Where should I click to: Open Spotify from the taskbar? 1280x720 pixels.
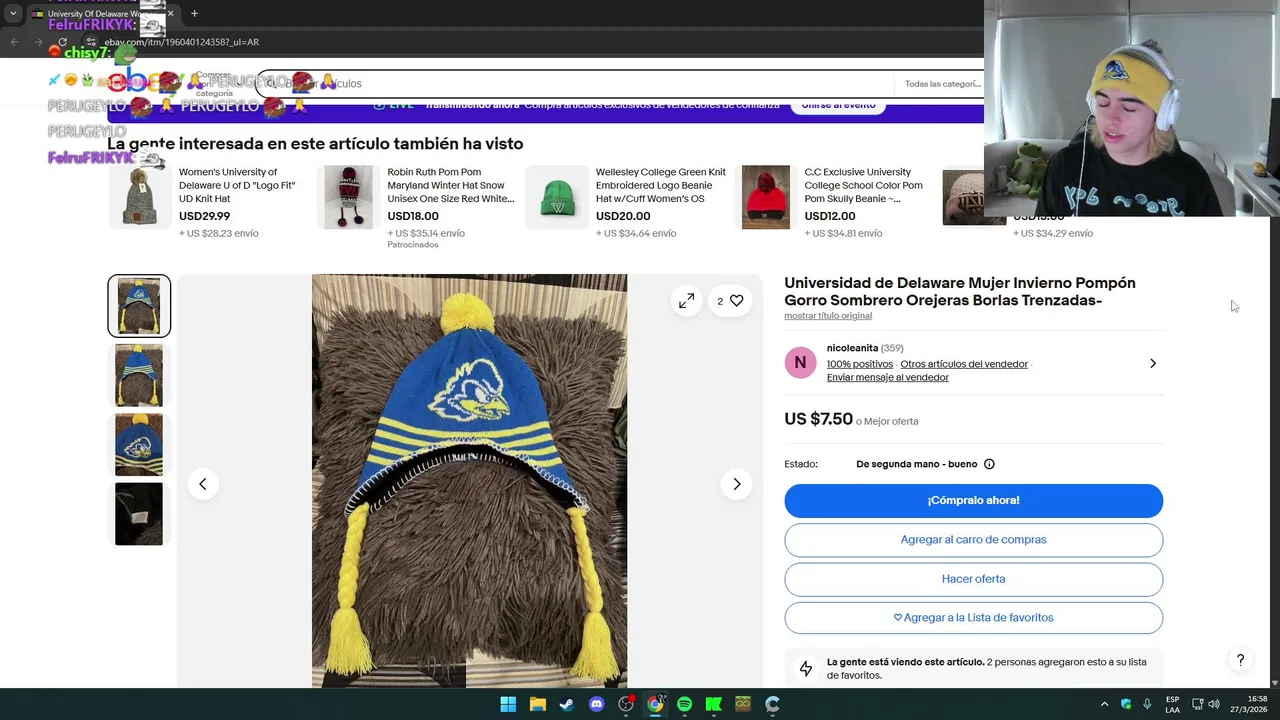684,704
